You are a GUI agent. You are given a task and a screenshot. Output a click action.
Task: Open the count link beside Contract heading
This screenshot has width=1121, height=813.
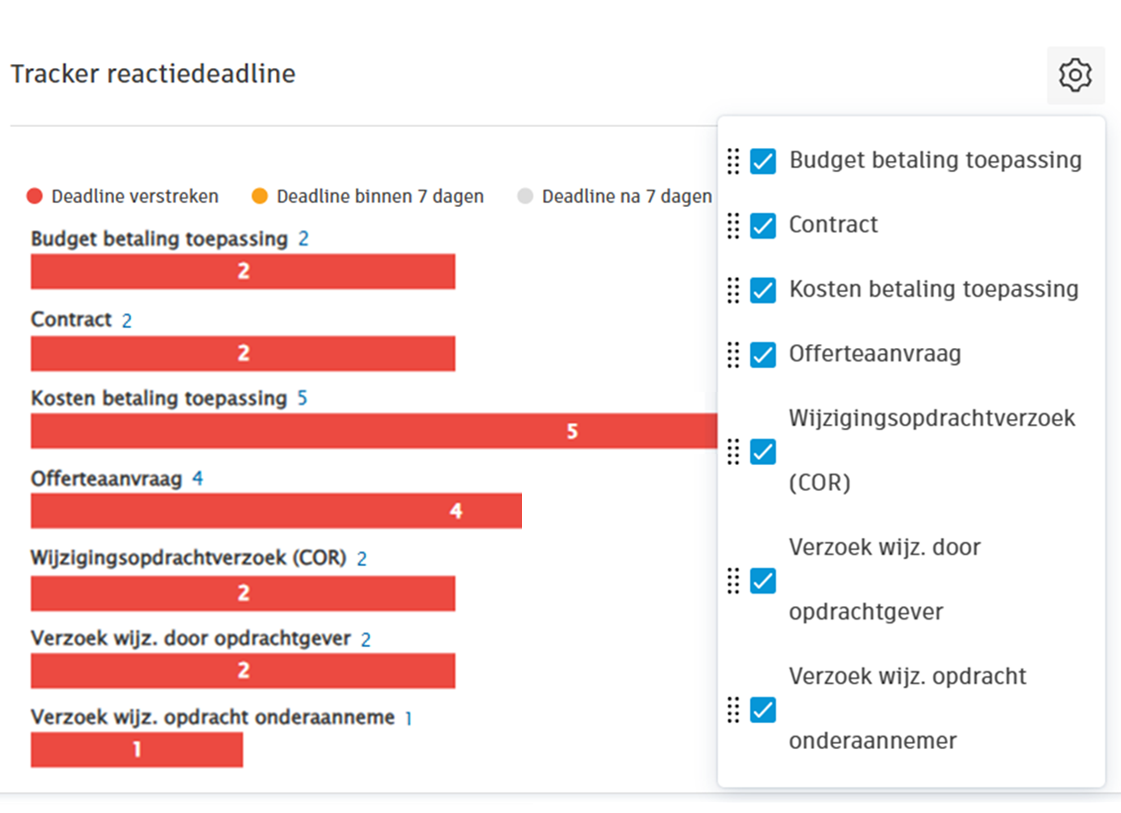[x=127, y=321]
